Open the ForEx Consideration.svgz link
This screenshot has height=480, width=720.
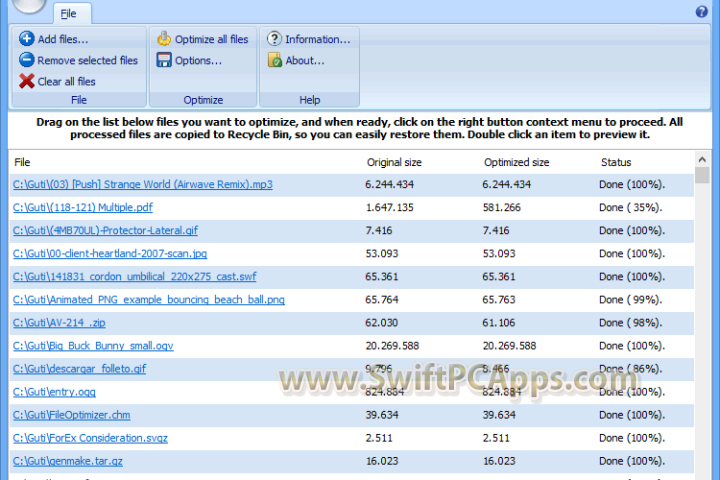click(x=90, y=438)
